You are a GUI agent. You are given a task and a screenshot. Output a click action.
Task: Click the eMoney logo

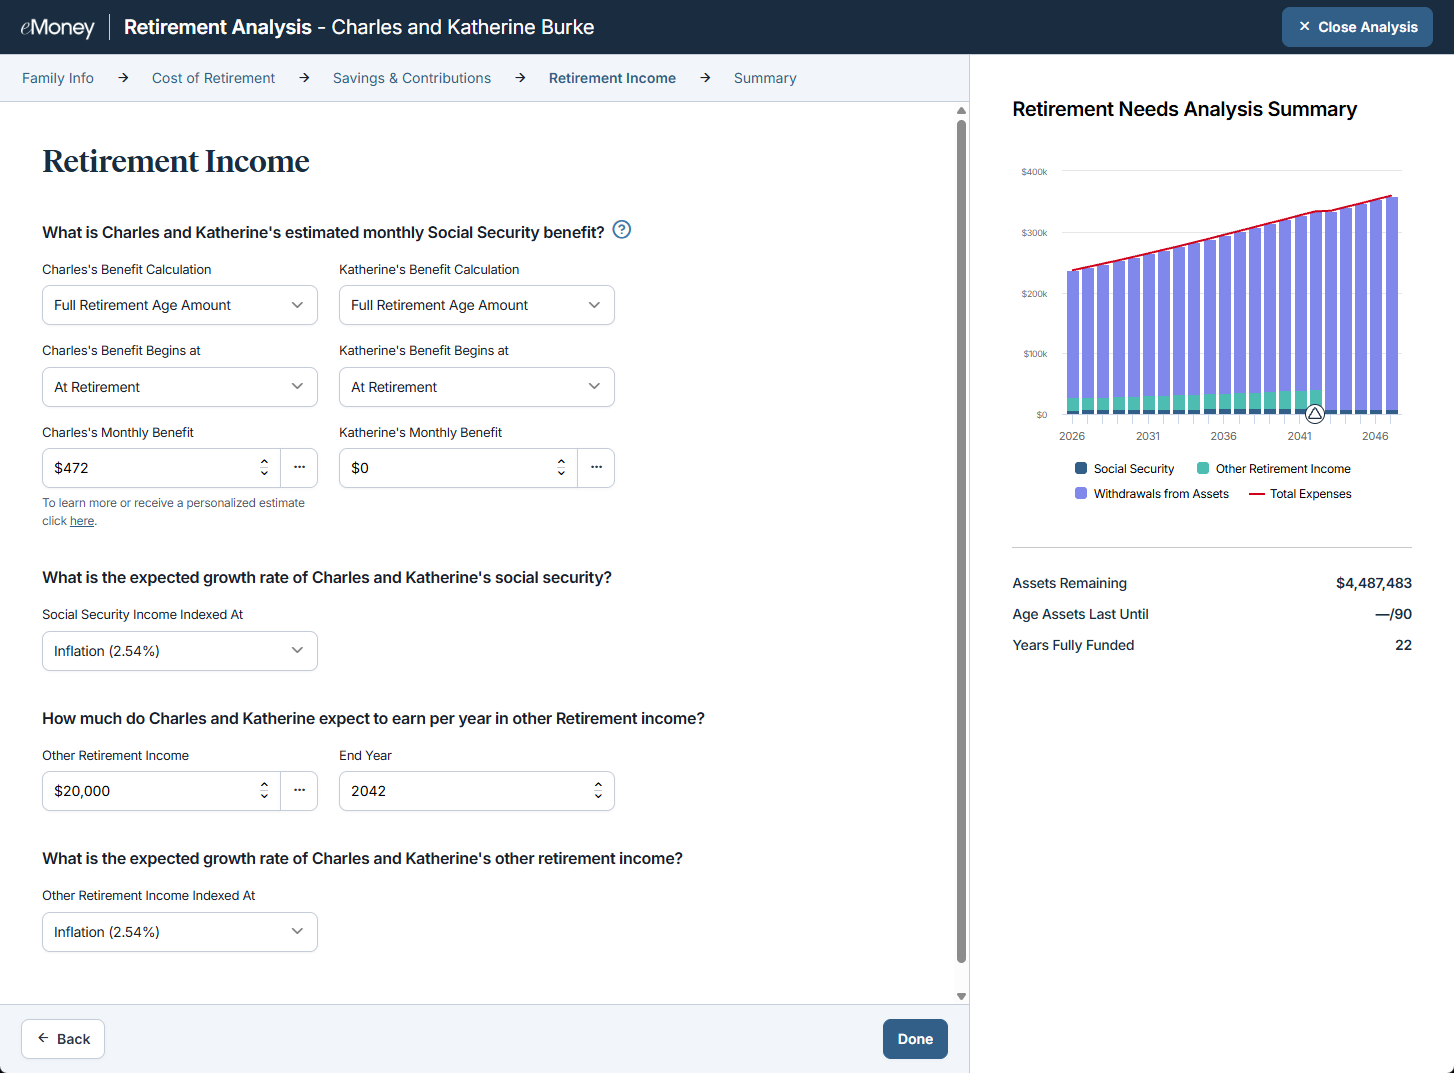point(57,27)
